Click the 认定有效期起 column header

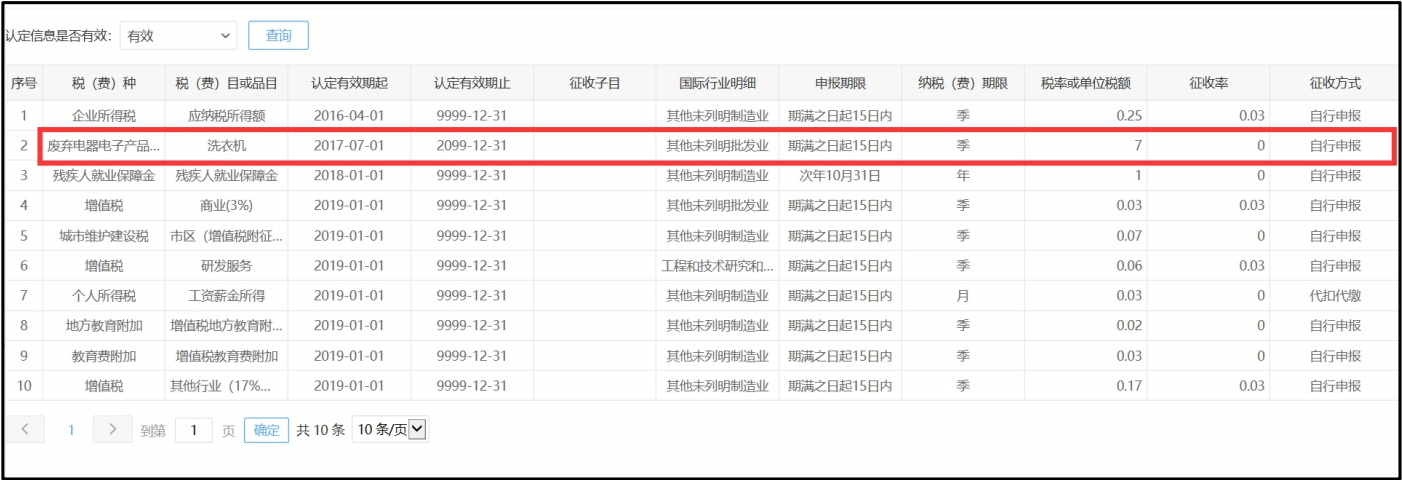coord(349,84)
